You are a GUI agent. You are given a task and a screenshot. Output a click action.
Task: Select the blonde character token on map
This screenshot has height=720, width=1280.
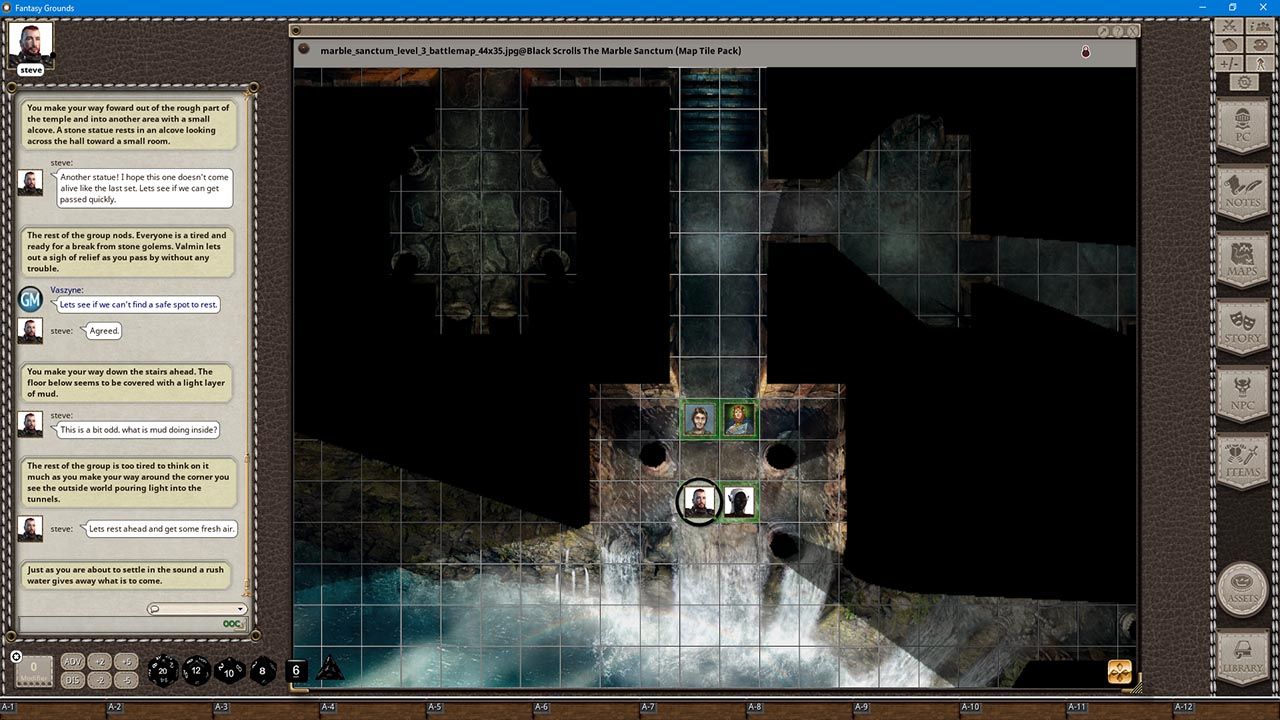pos(739,420)
